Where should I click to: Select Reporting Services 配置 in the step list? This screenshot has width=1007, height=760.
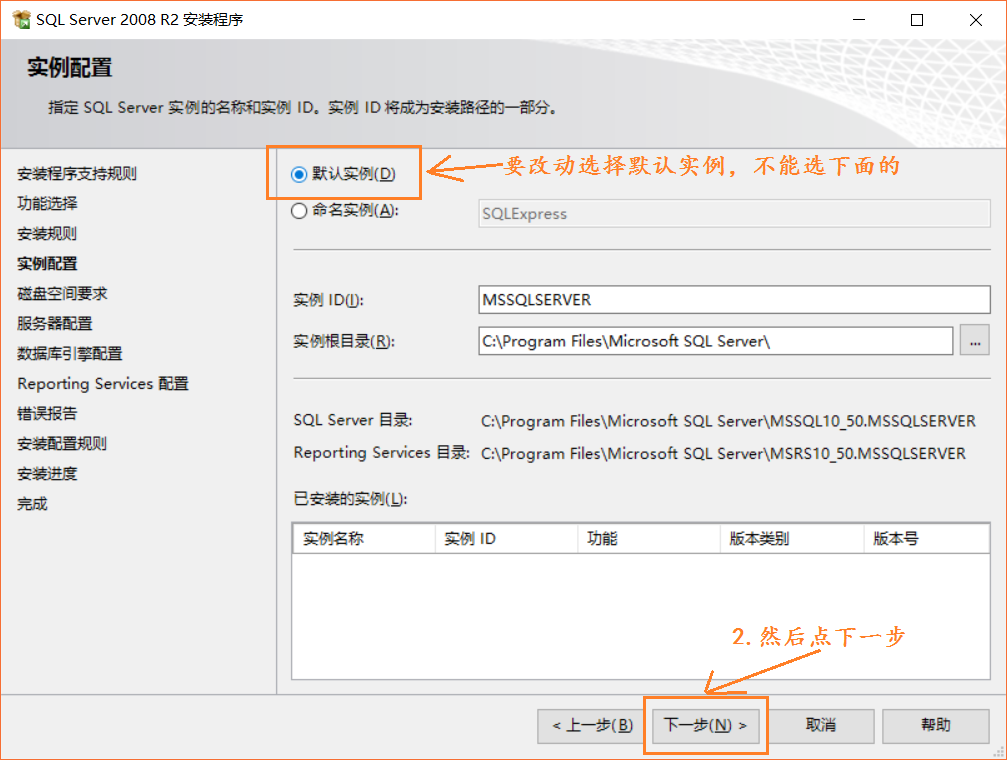[103, 384]
